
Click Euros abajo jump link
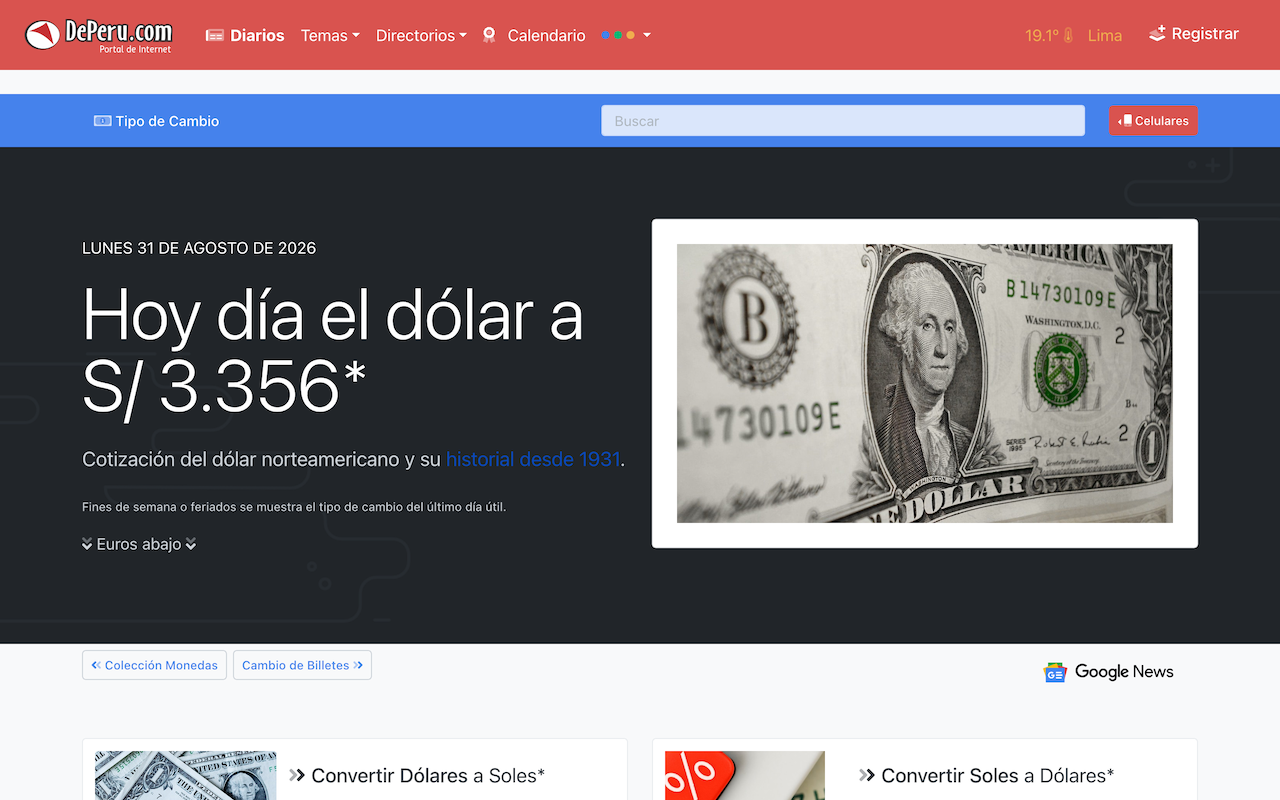pos(139,544)
